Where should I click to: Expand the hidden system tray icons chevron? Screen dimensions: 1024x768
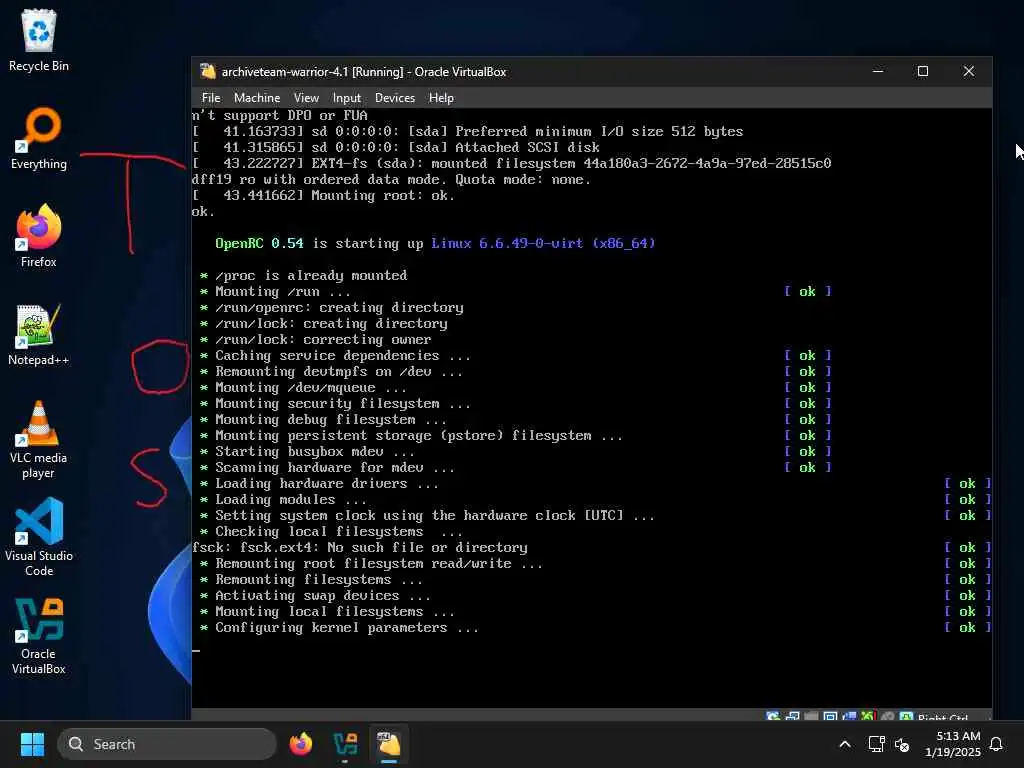[844, 744]
